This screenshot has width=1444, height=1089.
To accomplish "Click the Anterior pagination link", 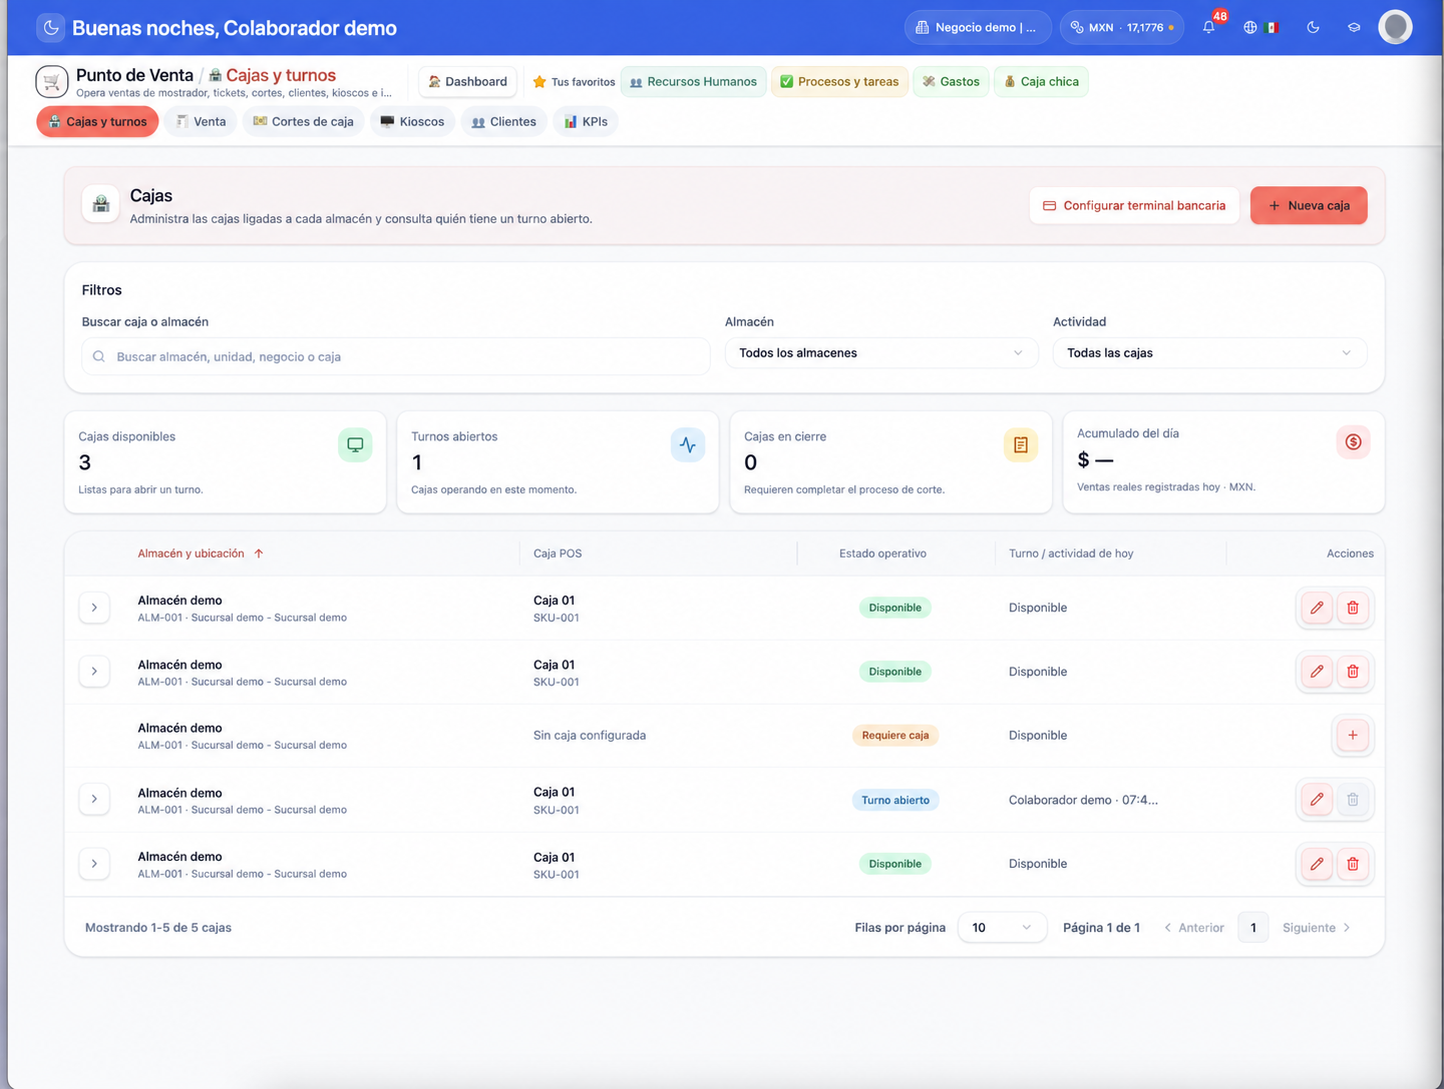I will [x=1194, y=928].
